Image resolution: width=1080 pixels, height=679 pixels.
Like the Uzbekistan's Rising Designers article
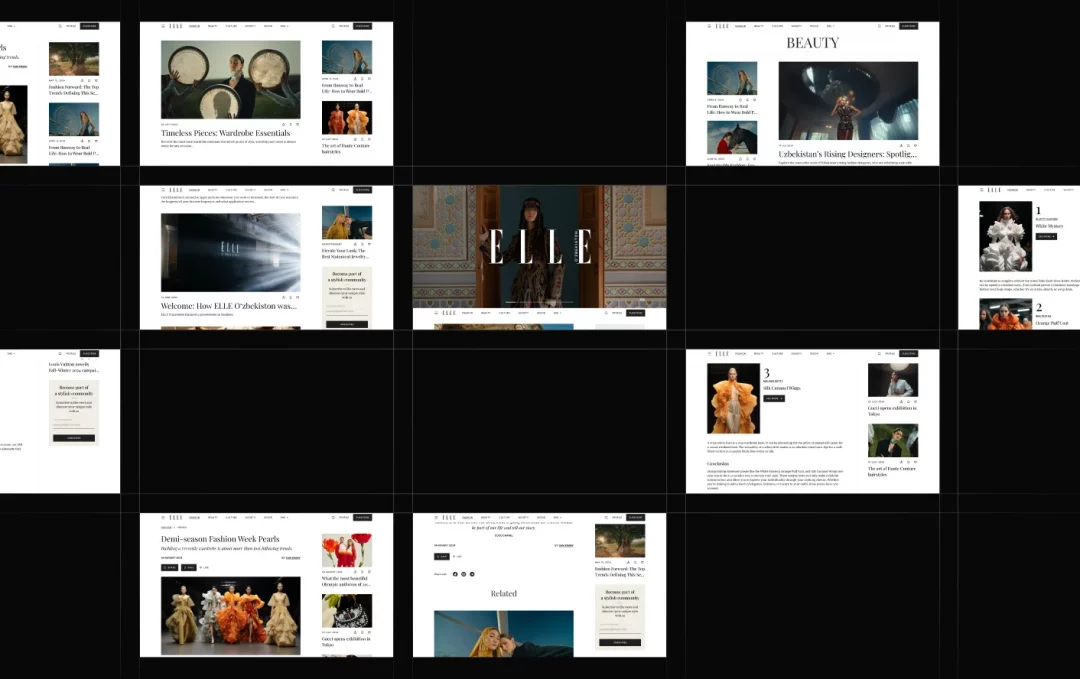click(x=915, y=145)
